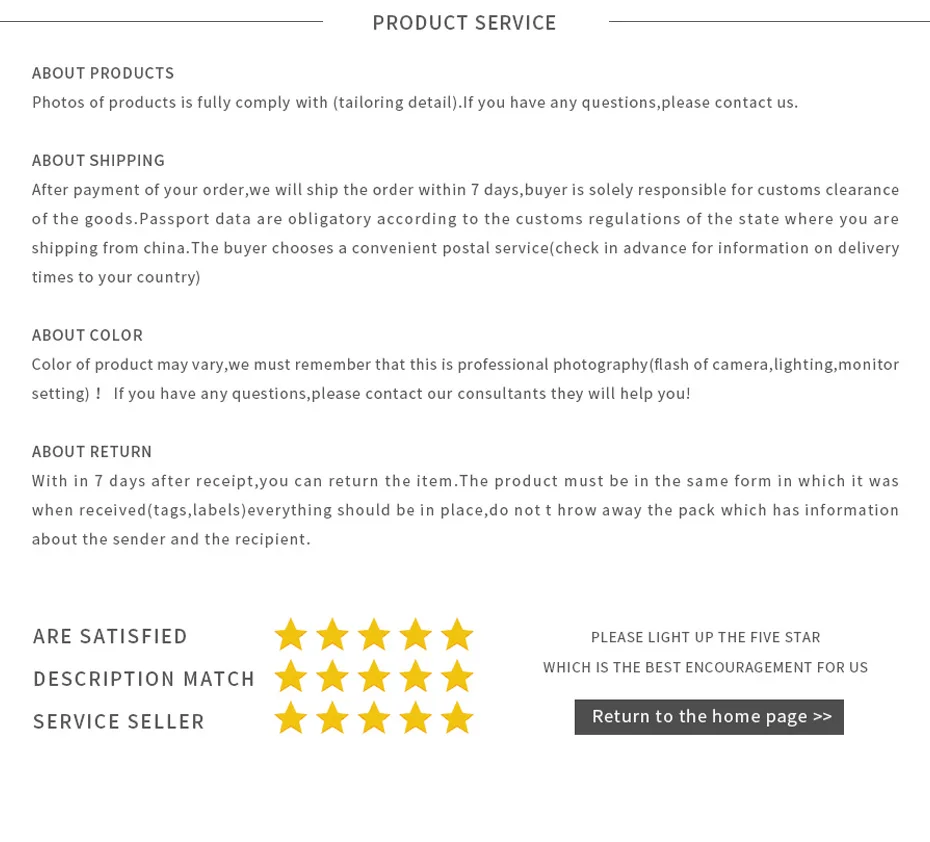Image resolution: width=930 pixels, height=842 pixels.
Task: Click fourth star in Service Seller row
Action: 415,719
